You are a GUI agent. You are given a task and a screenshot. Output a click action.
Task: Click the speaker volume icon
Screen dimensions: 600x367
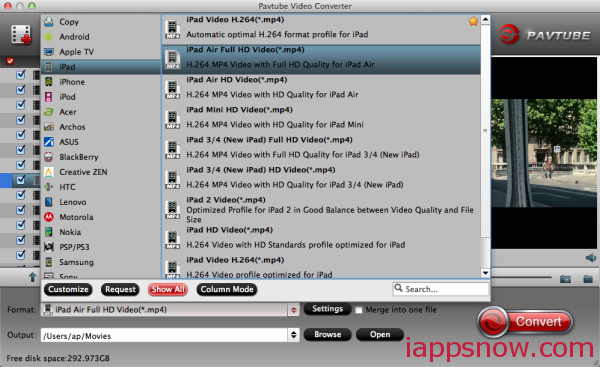590,258
